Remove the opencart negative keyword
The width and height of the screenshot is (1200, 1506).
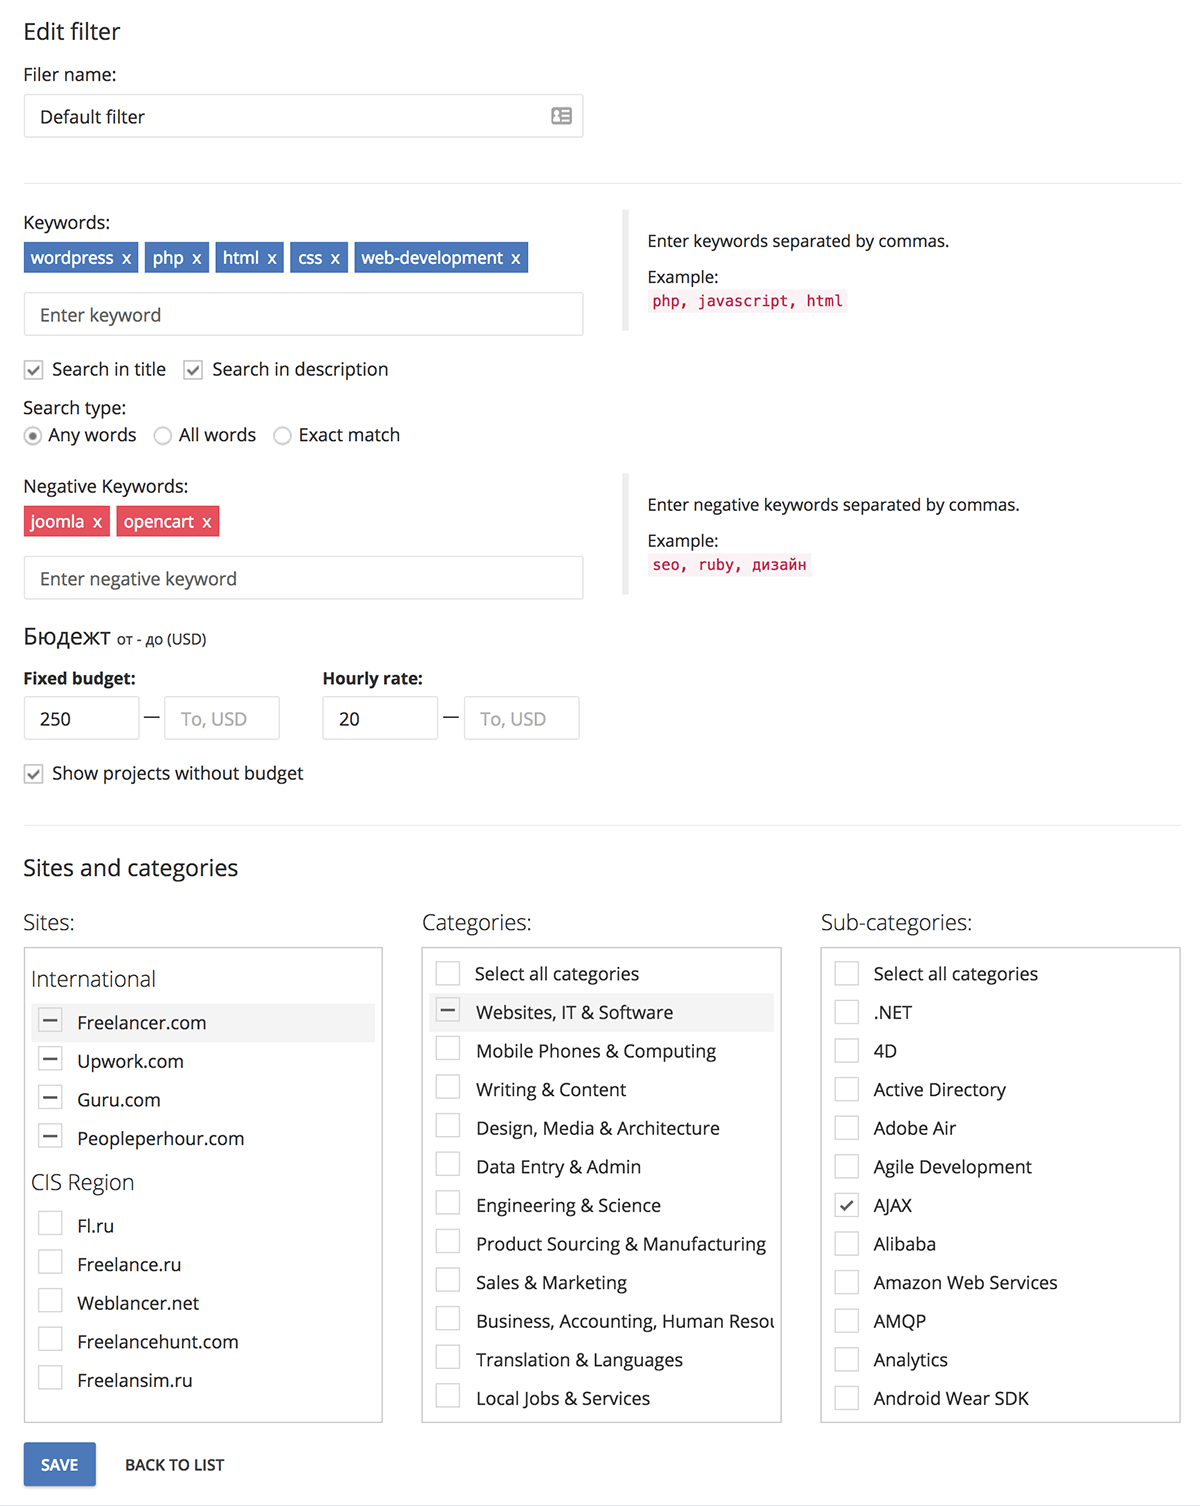click(207, 522)
